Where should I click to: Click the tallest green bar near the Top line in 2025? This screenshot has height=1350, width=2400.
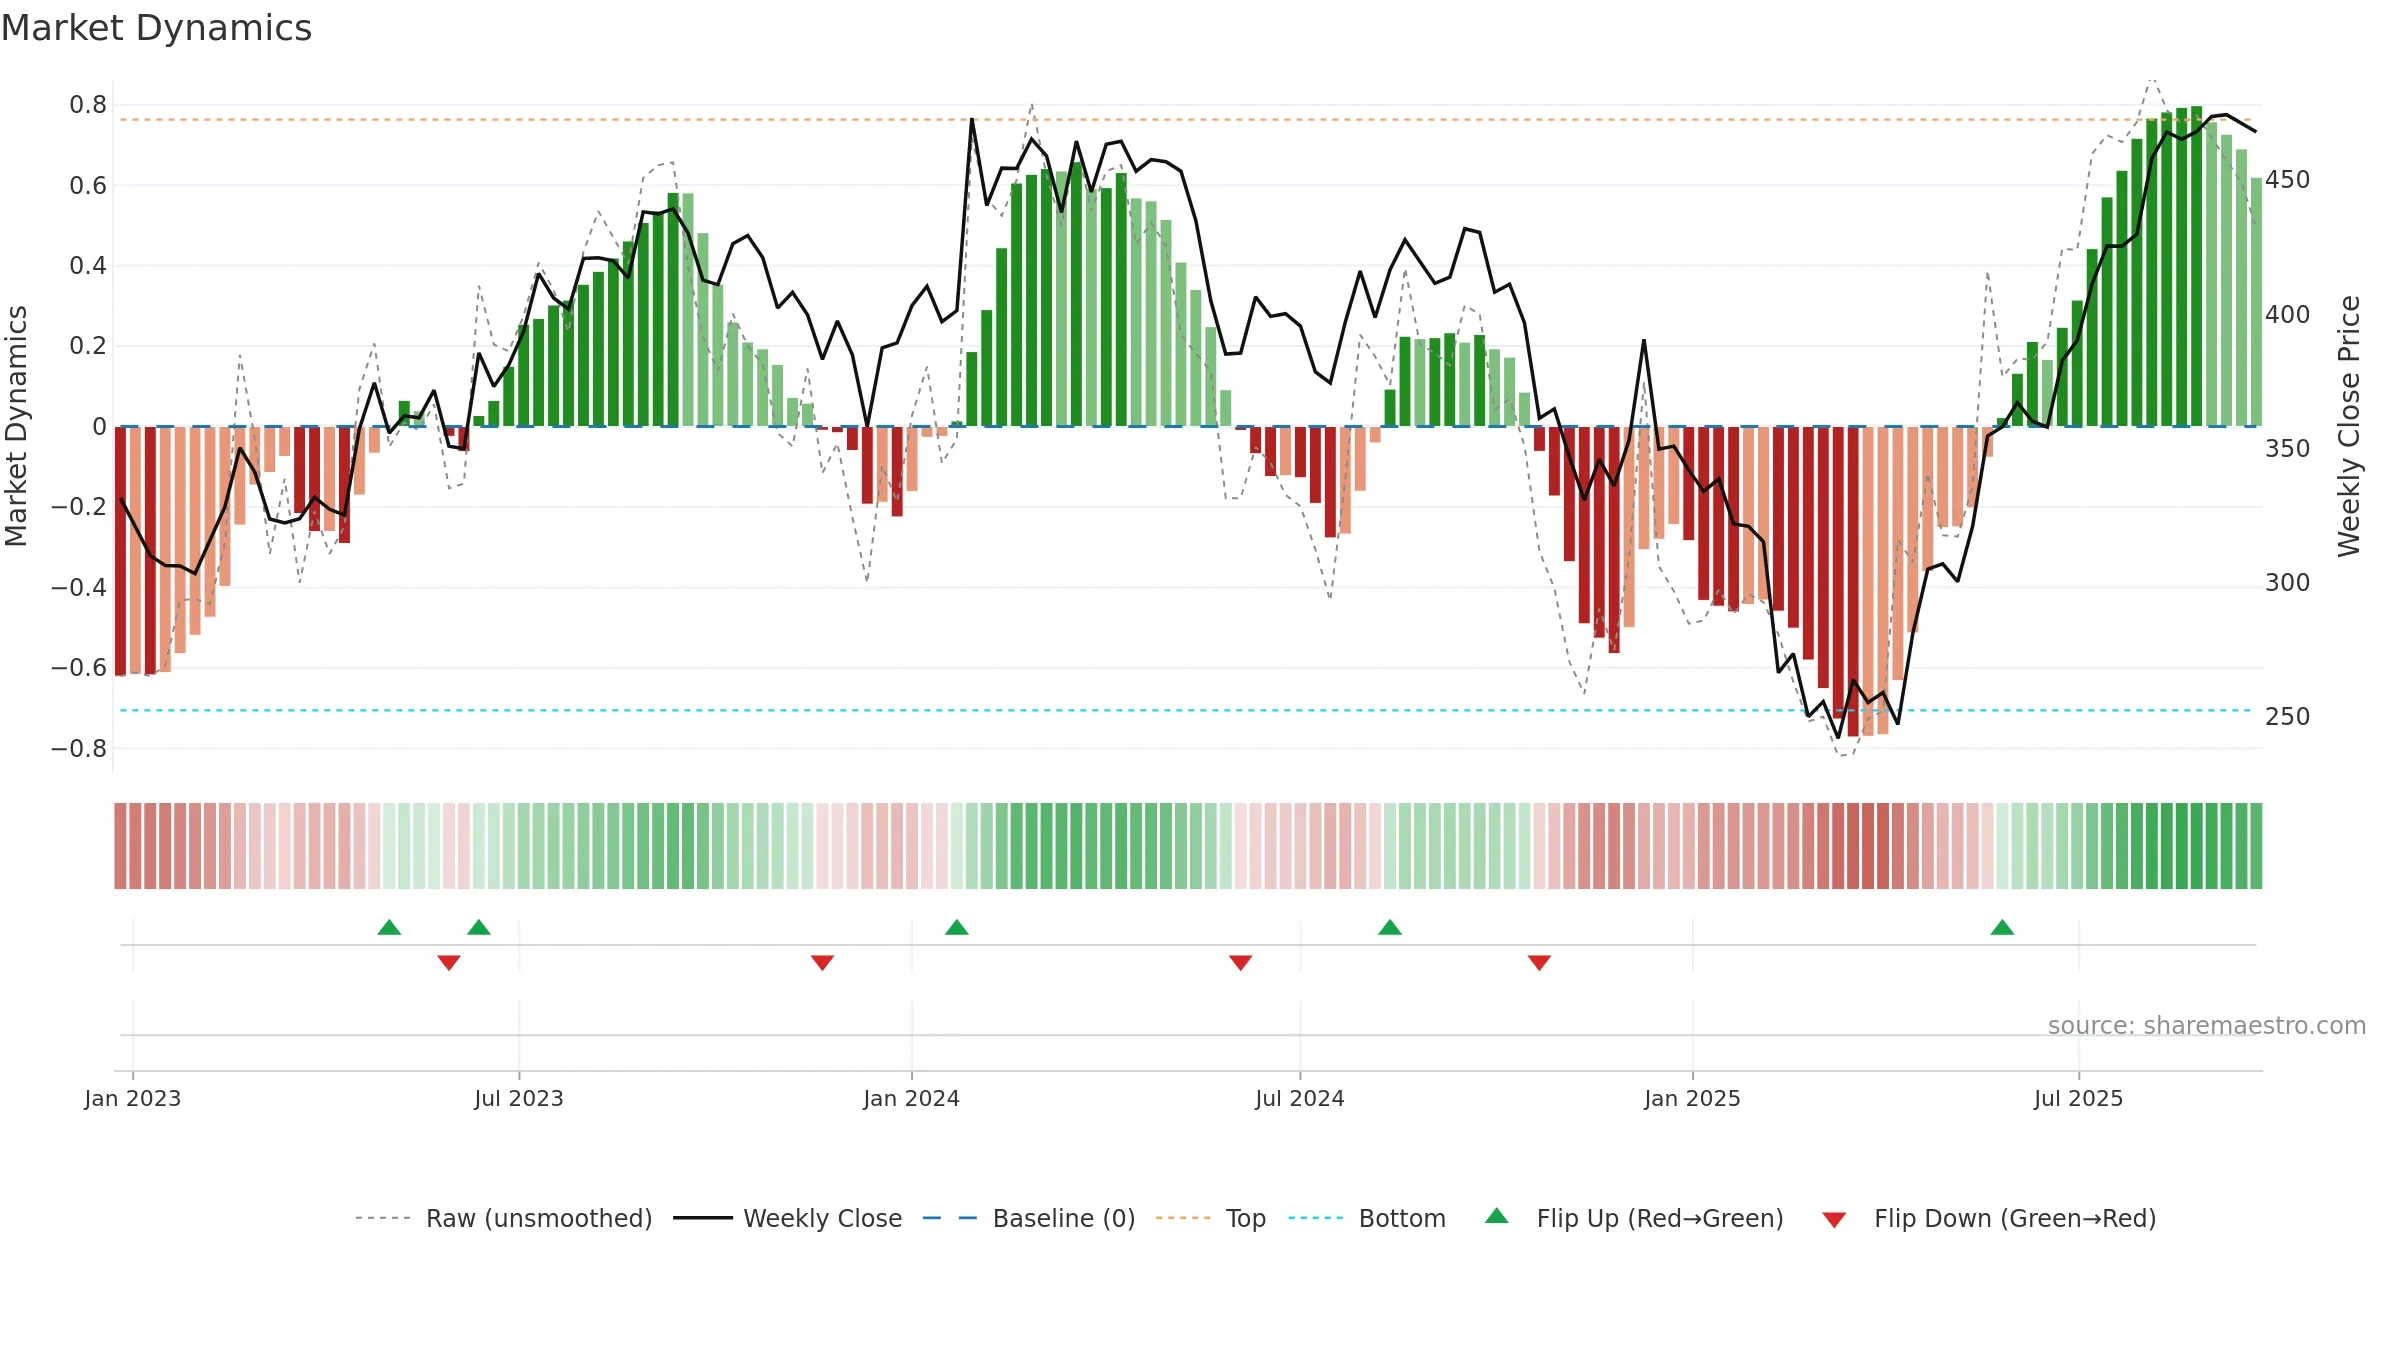tap(2196, 266)
